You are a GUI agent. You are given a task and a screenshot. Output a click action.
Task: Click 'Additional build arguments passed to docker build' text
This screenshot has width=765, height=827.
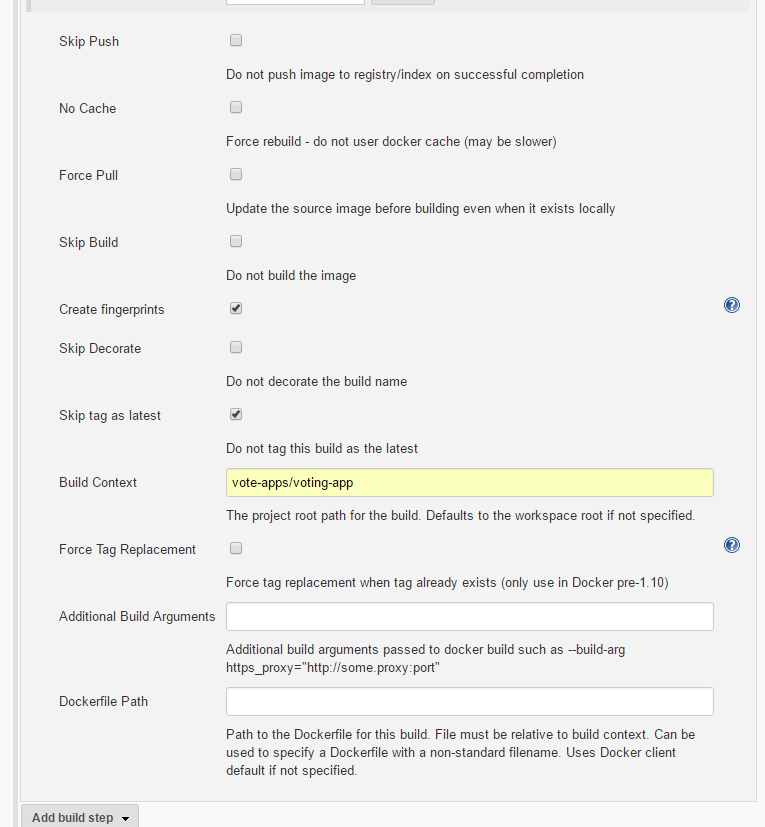(x=426, y=658)
